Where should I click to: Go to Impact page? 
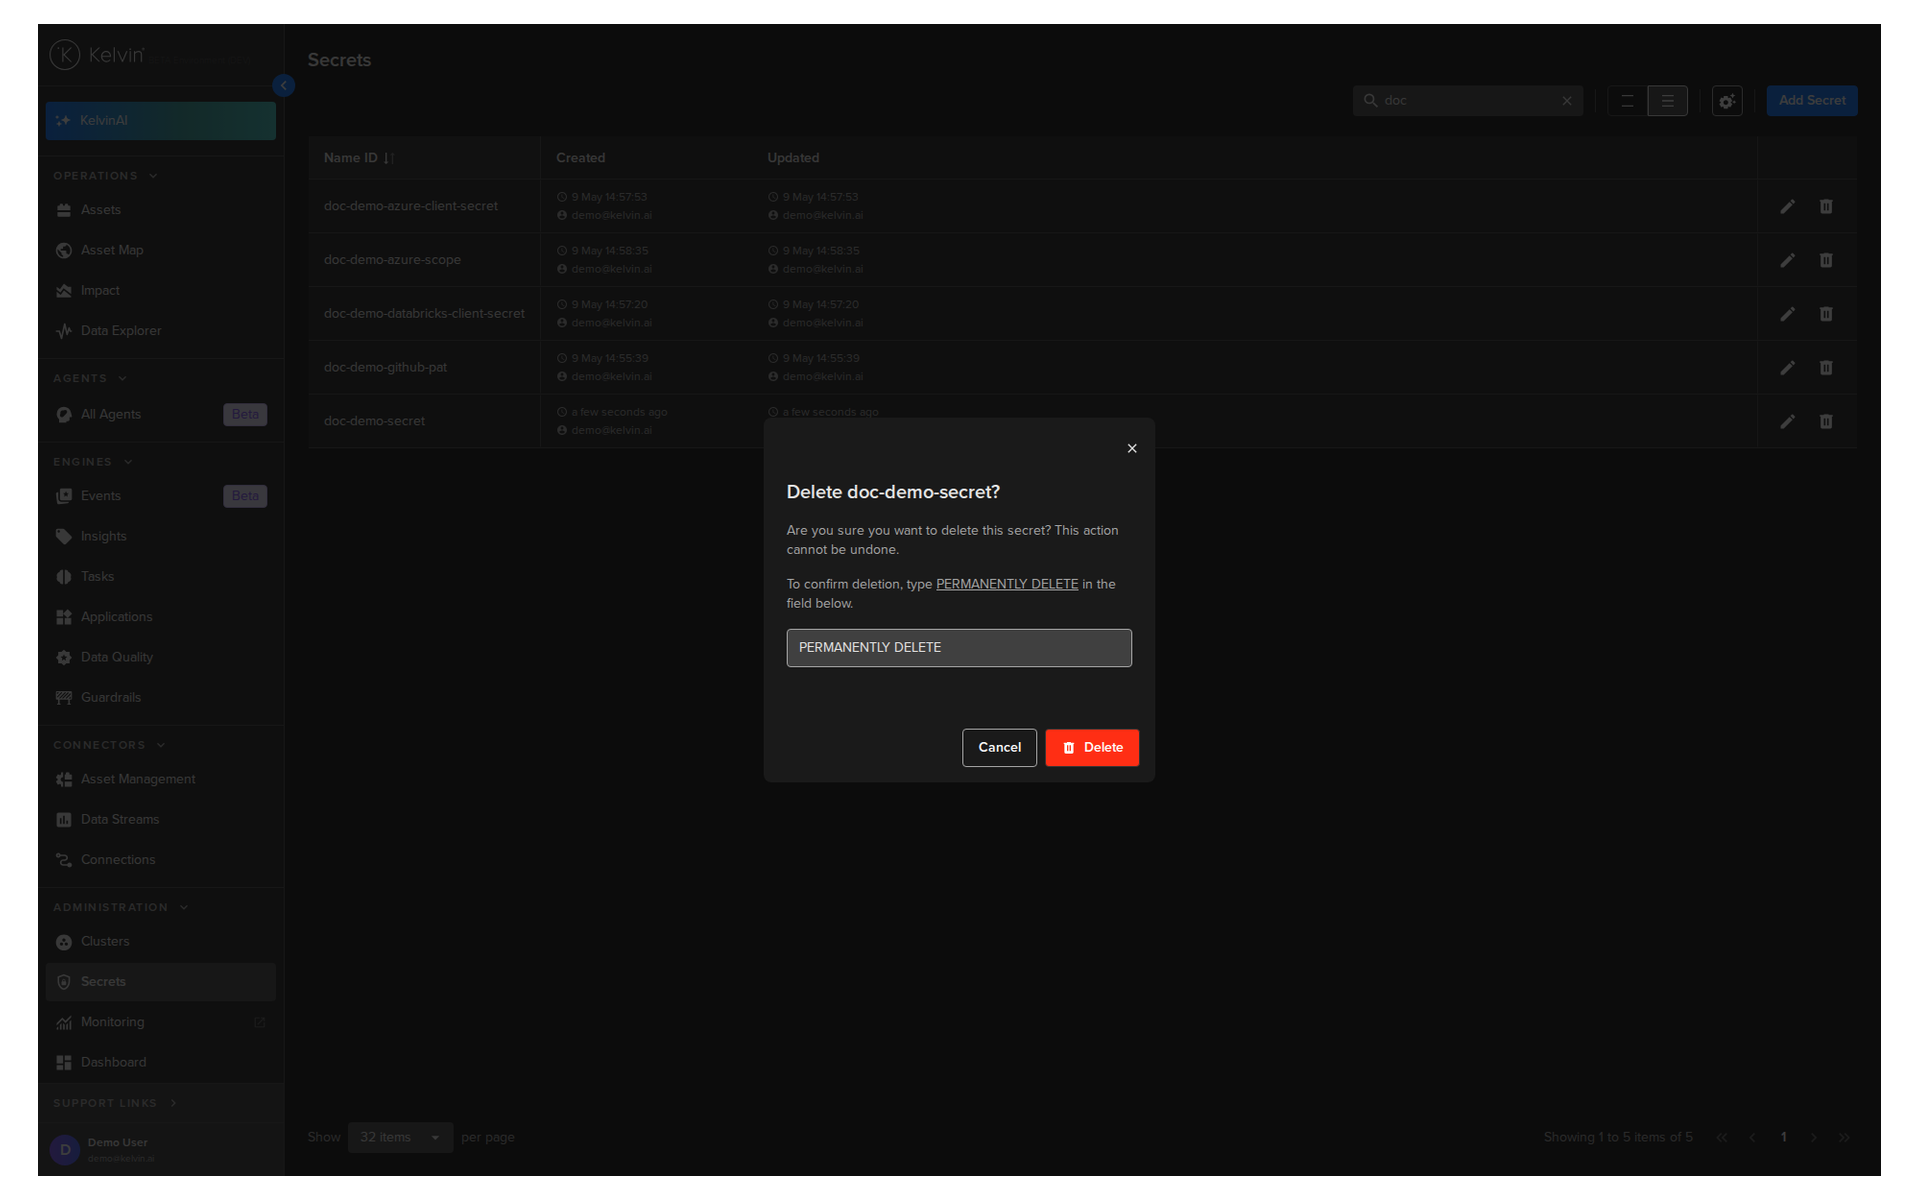coord(160,290)
